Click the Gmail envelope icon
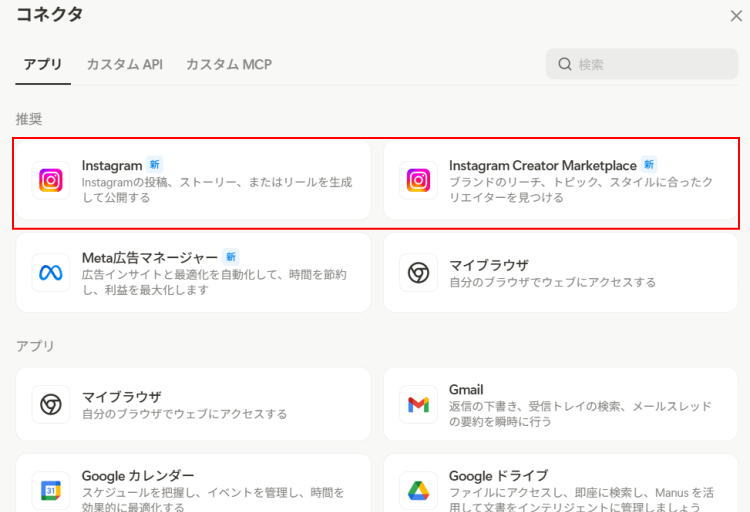 click(418, 405)
